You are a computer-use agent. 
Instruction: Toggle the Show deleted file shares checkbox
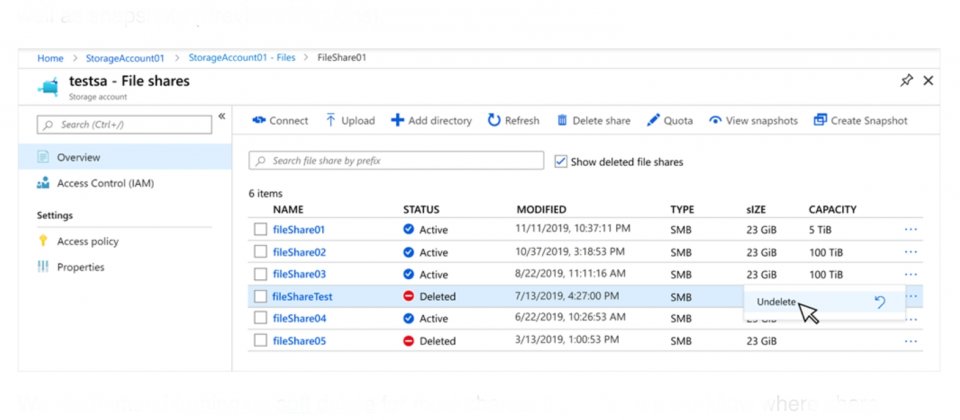tap(560, 162)
